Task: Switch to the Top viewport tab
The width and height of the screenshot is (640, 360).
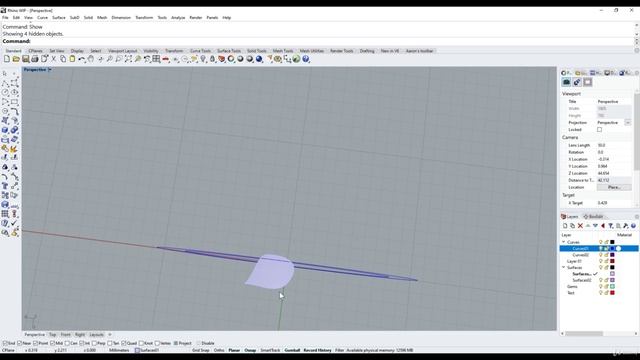Action: (52, 335)
